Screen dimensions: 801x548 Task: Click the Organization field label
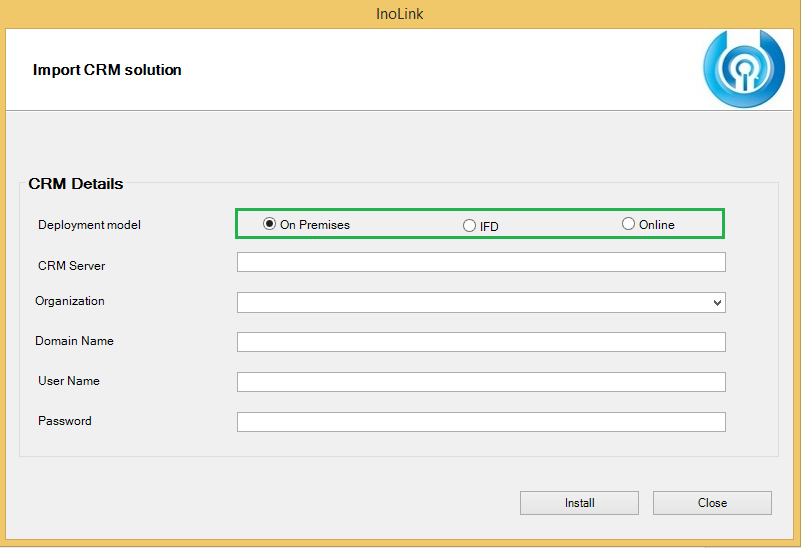pyautogui.click(x=70, y=301)
